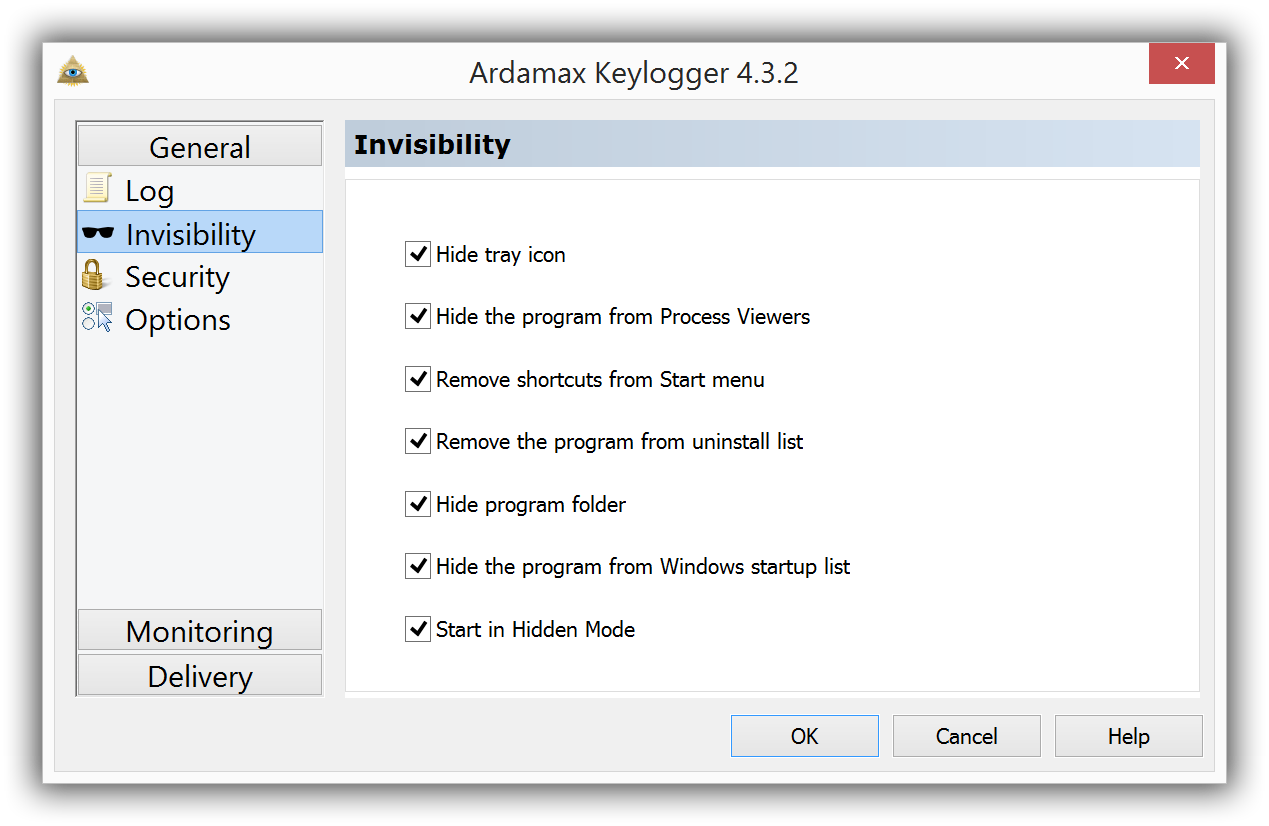Open Help from the bottom buttons
The height and width of the screenshot is (826, 1269).
point(1129,736)
